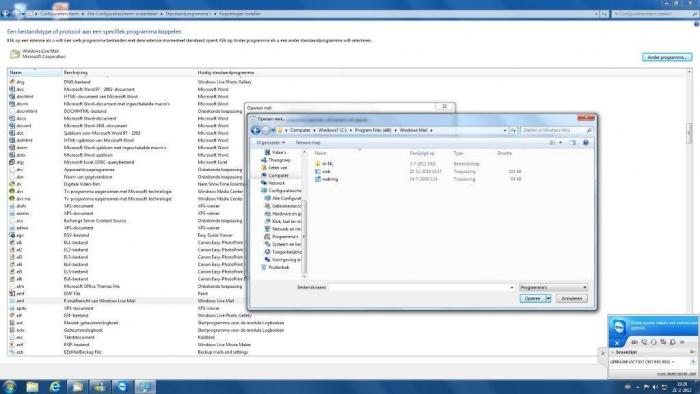This screenshot has height=394, width=700.
Task: Toggle the preview pane in file dialog
Action: [x=572, y=143]
